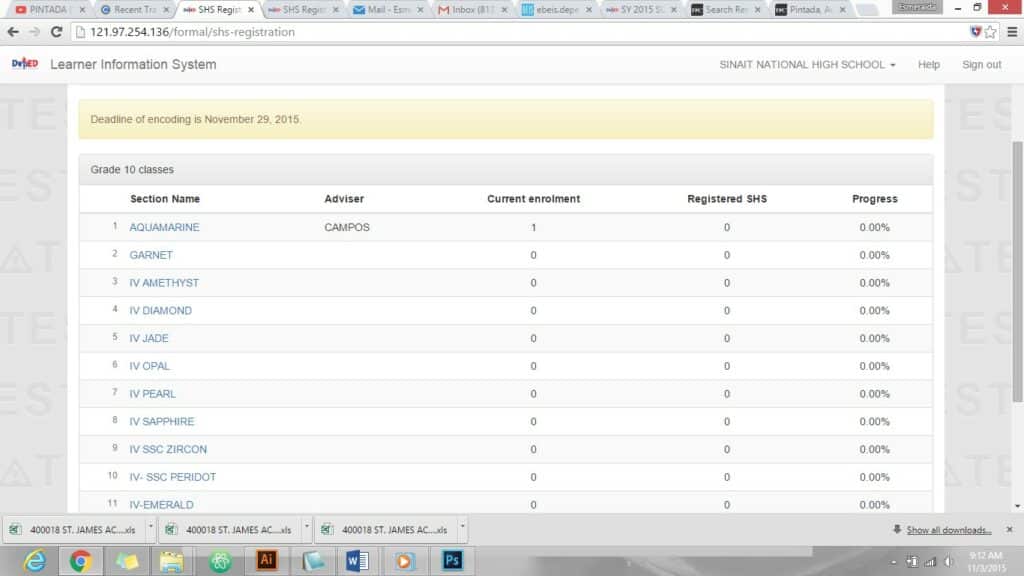Open the Chrome hamburger menu
This screenshot has width=1024, height=576.
pyautogui.click(x=1012, y=32)
